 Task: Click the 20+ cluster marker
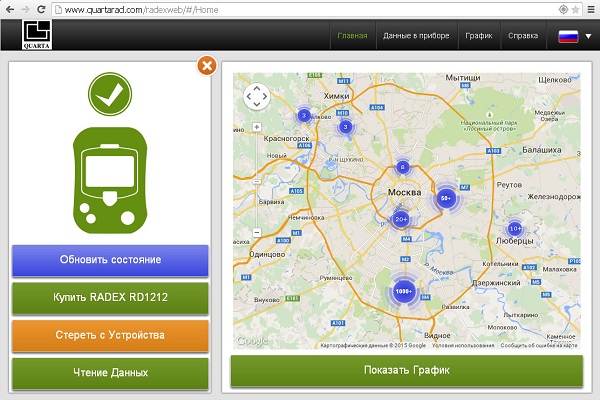(x=402, y=219)
